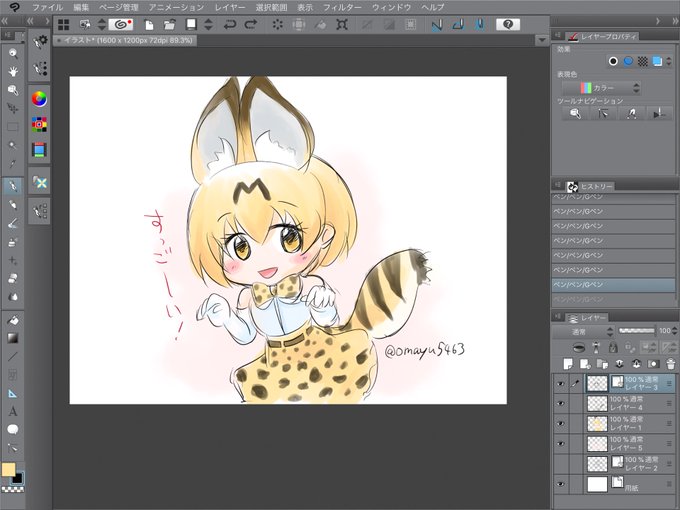680x510 pixels.
Task: Open the Color set palette
Action: click(39, 124)
